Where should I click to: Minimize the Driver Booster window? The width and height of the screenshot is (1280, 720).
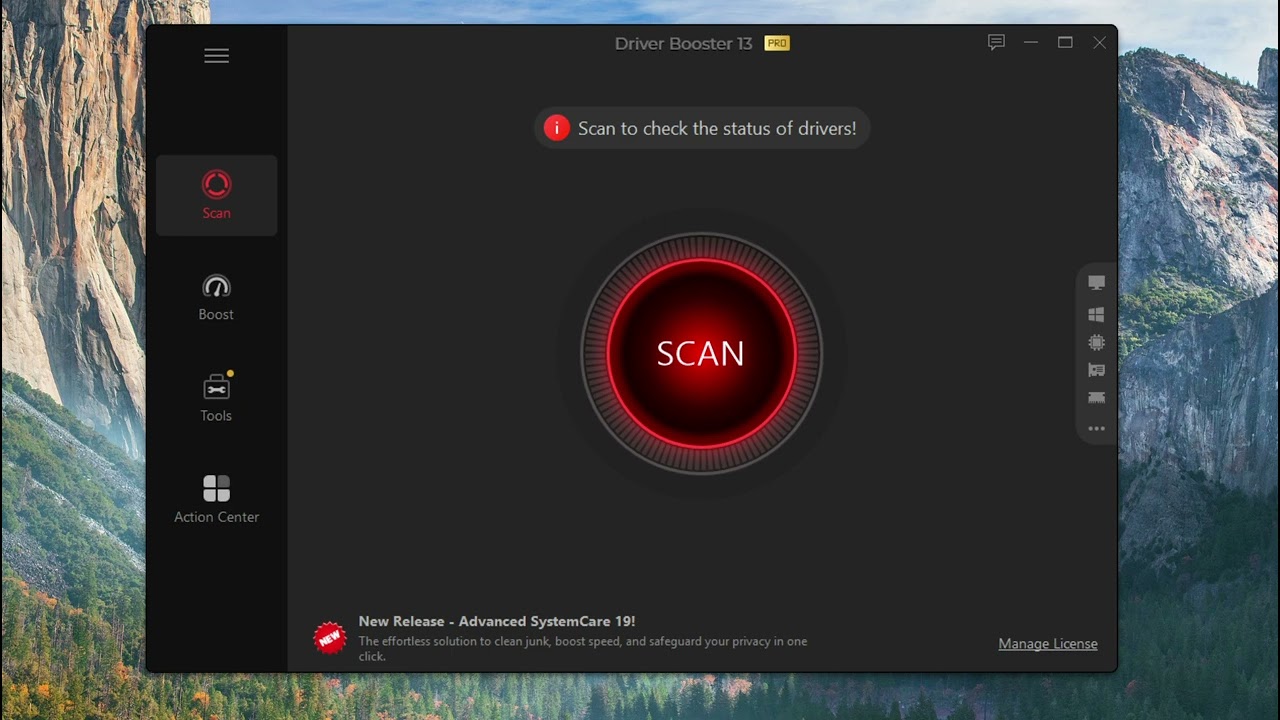coord(1031,42)
